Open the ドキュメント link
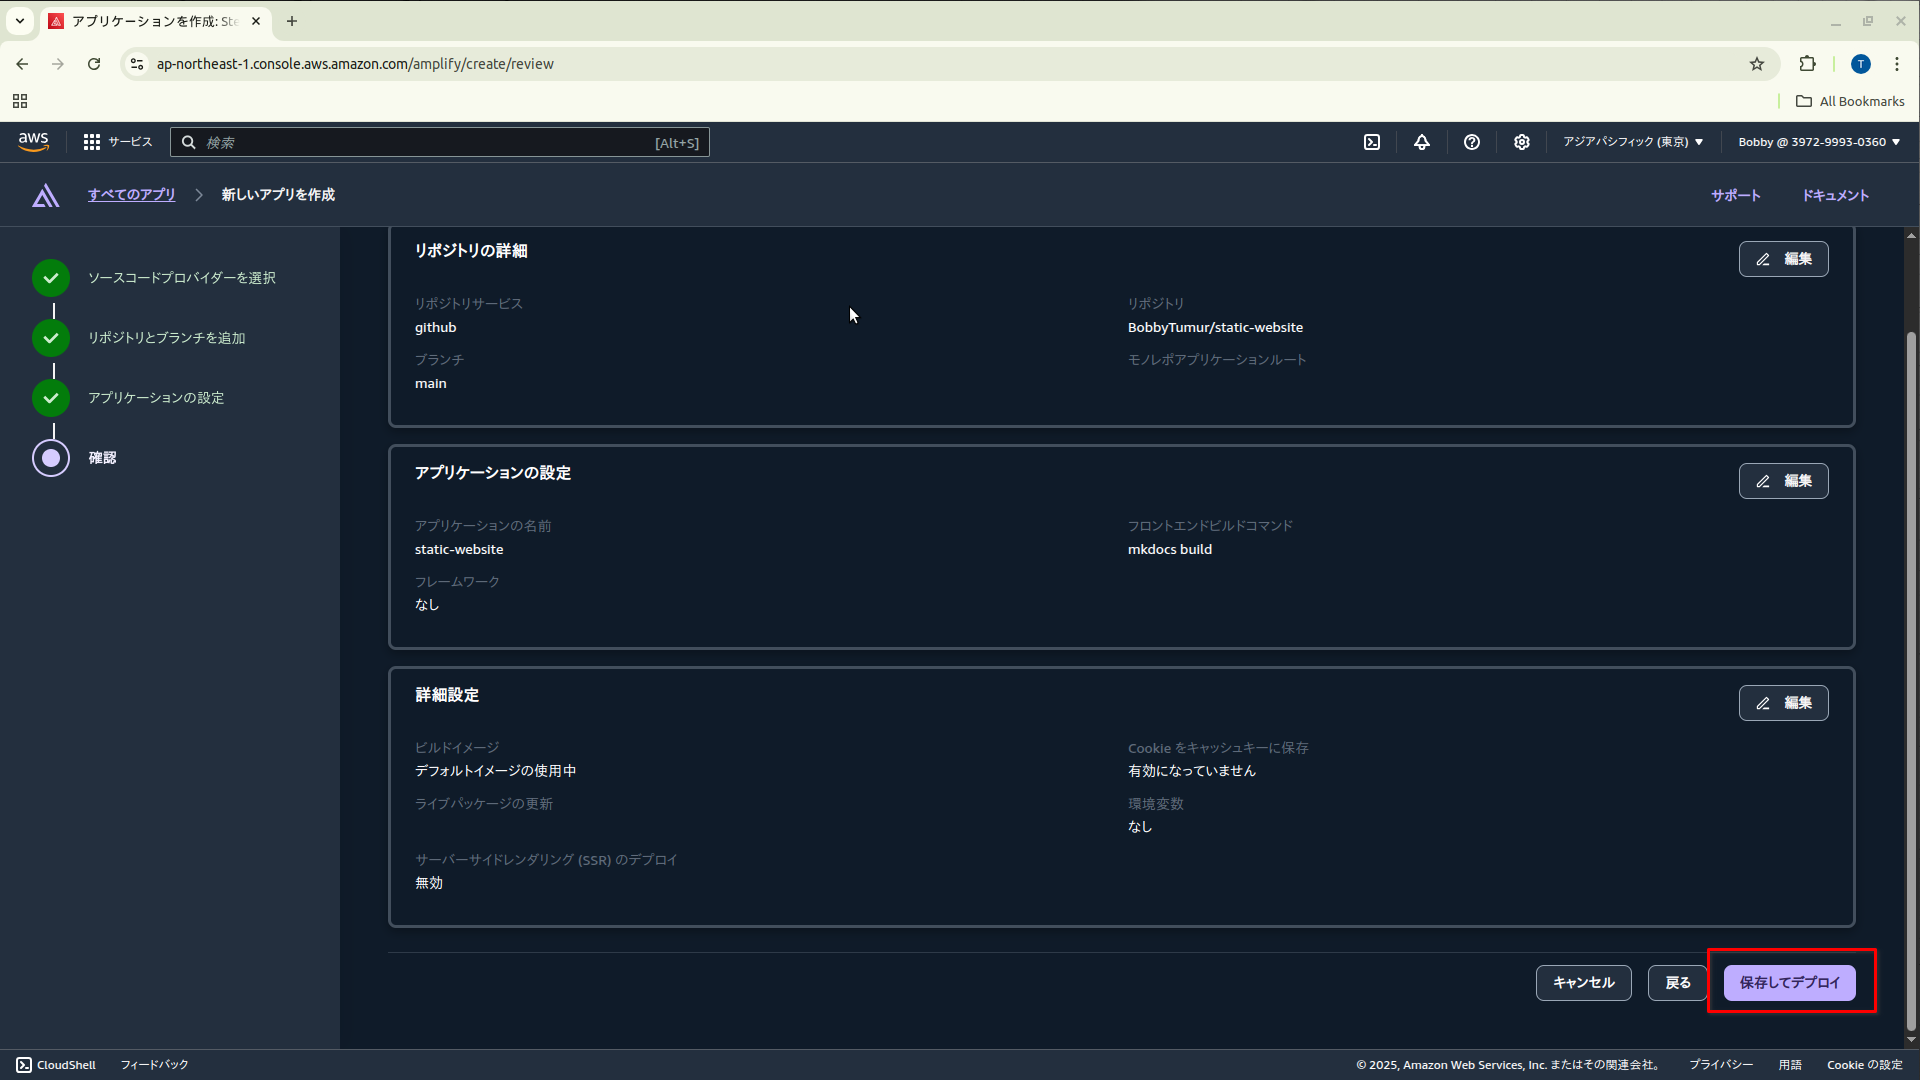Viewport: 1920px width, 1080px height. coord(1835,195)
